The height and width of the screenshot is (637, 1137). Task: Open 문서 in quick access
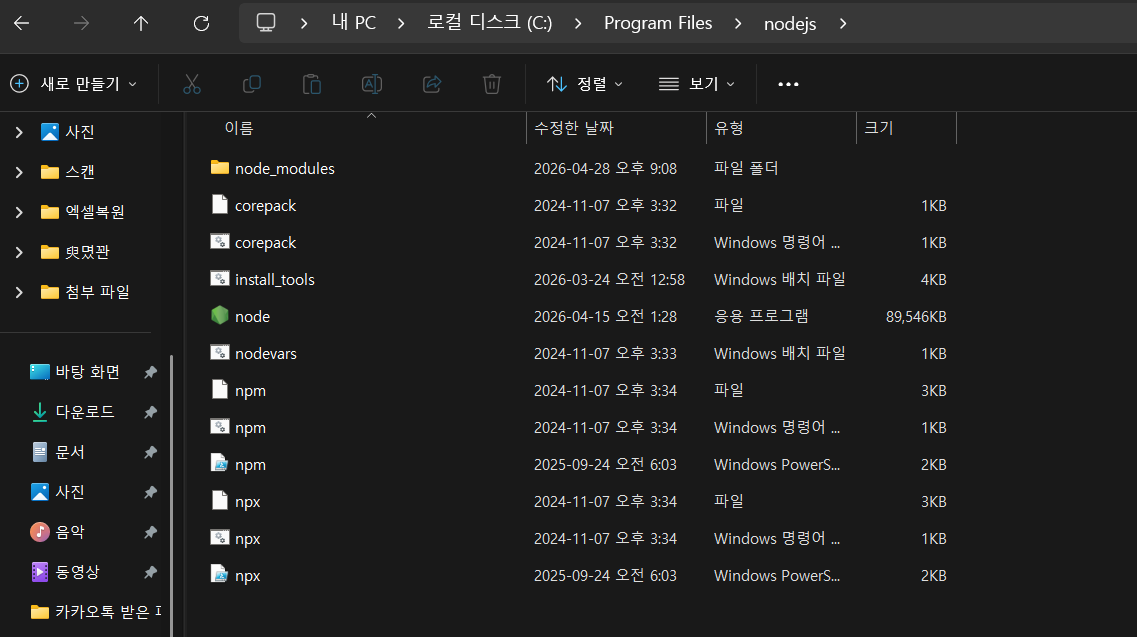[70, 452]
